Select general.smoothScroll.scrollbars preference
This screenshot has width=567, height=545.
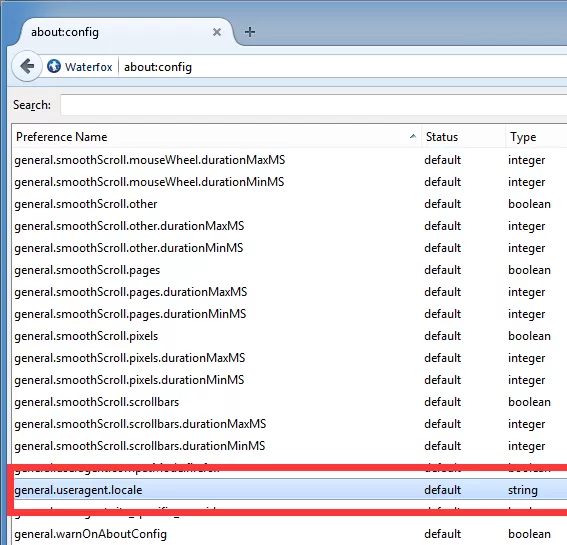pos(290,402)
